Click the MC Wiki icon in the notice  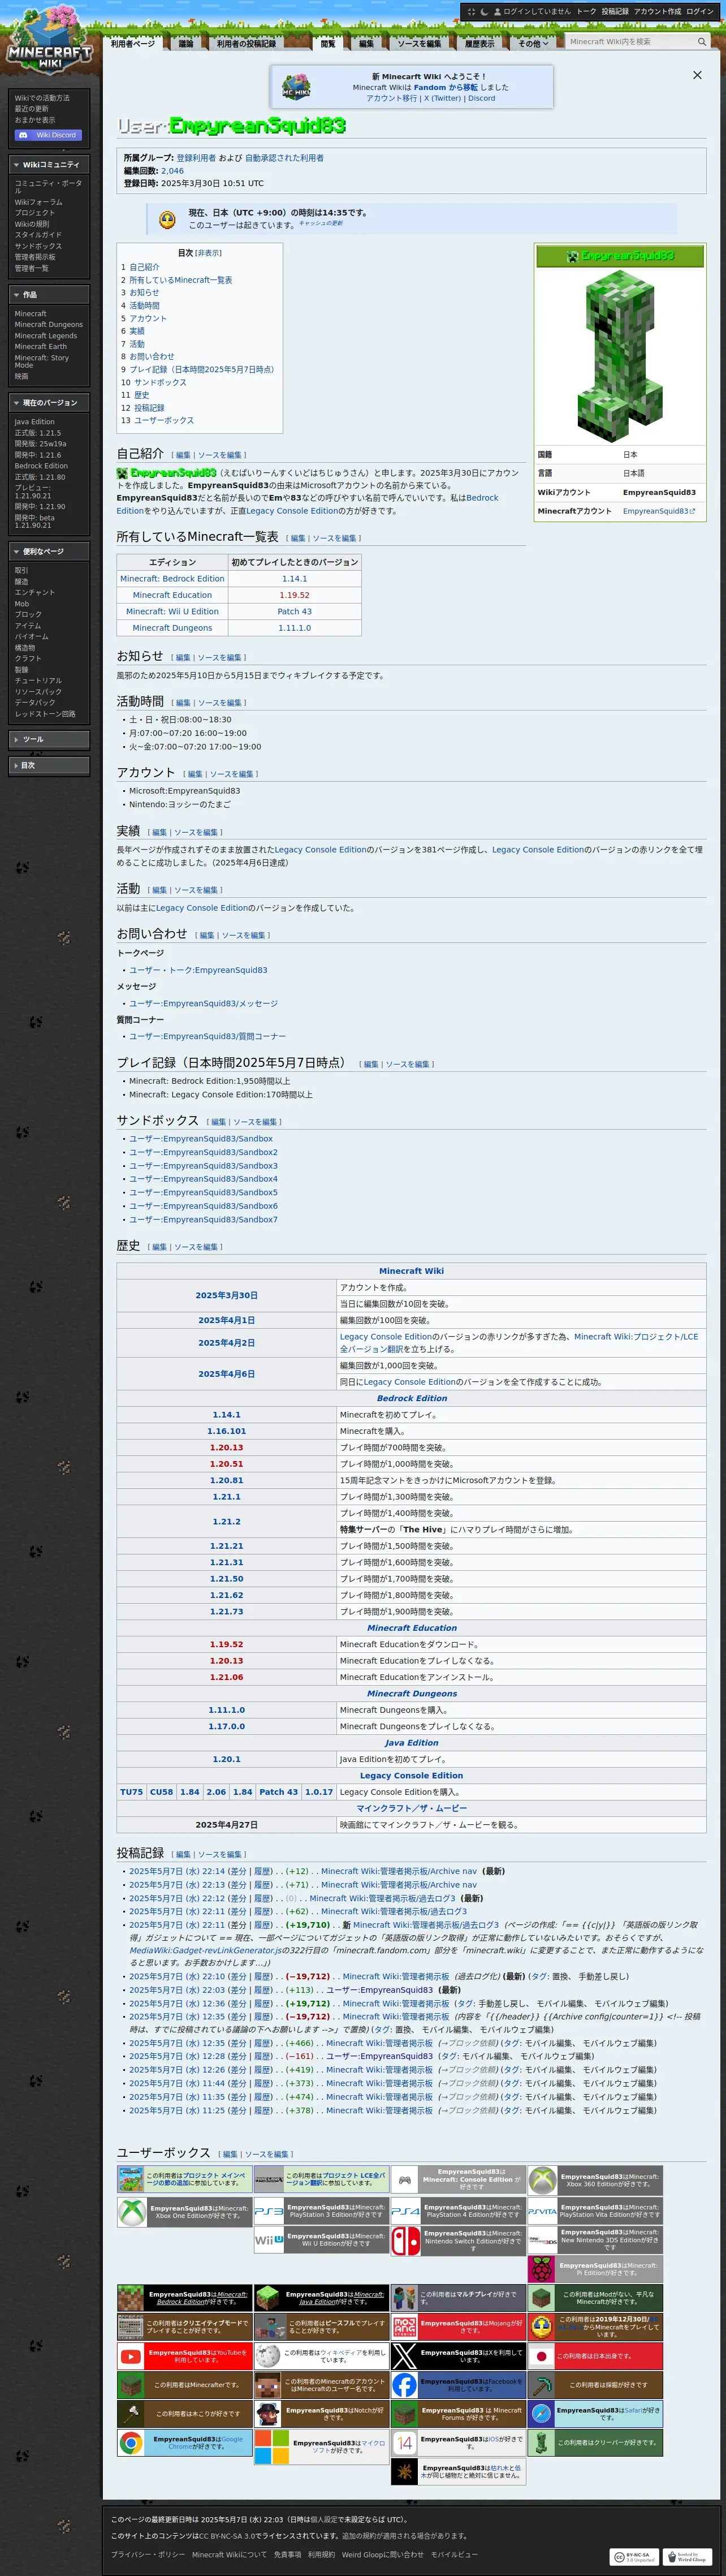[296, 87]
